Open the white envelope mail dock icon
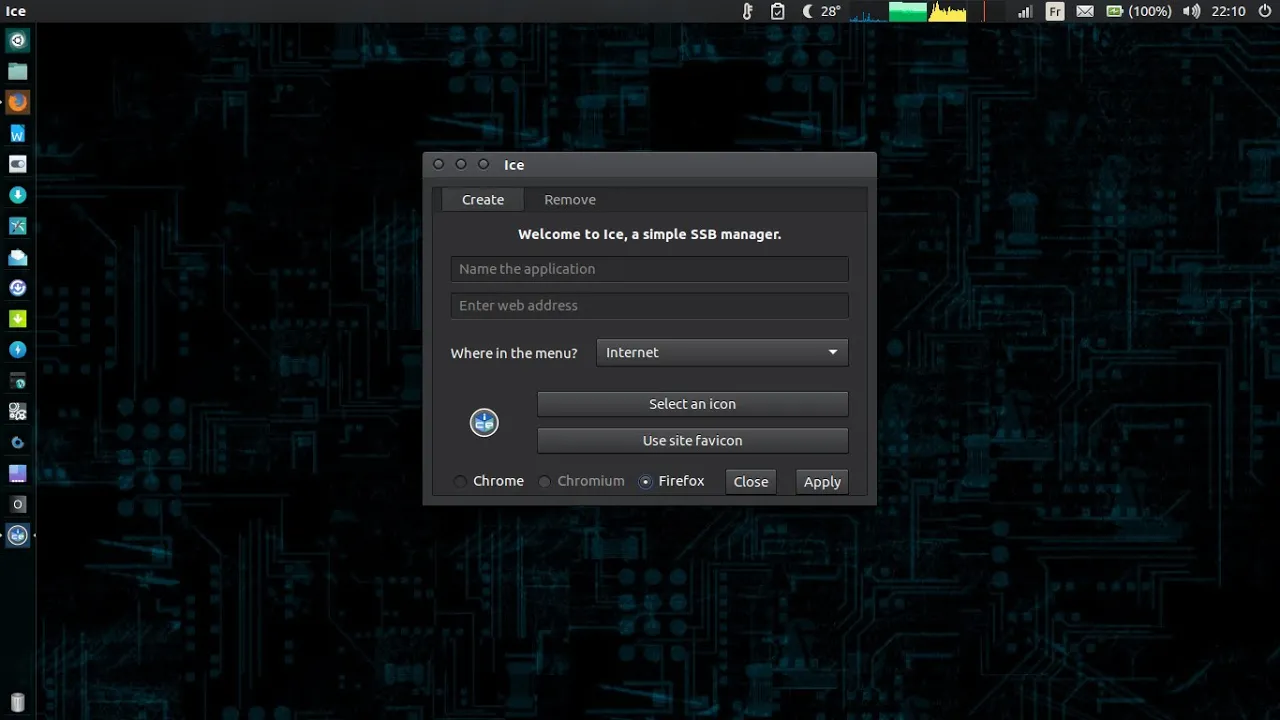Screen dimensions: 1280x720 coord(17,257)
